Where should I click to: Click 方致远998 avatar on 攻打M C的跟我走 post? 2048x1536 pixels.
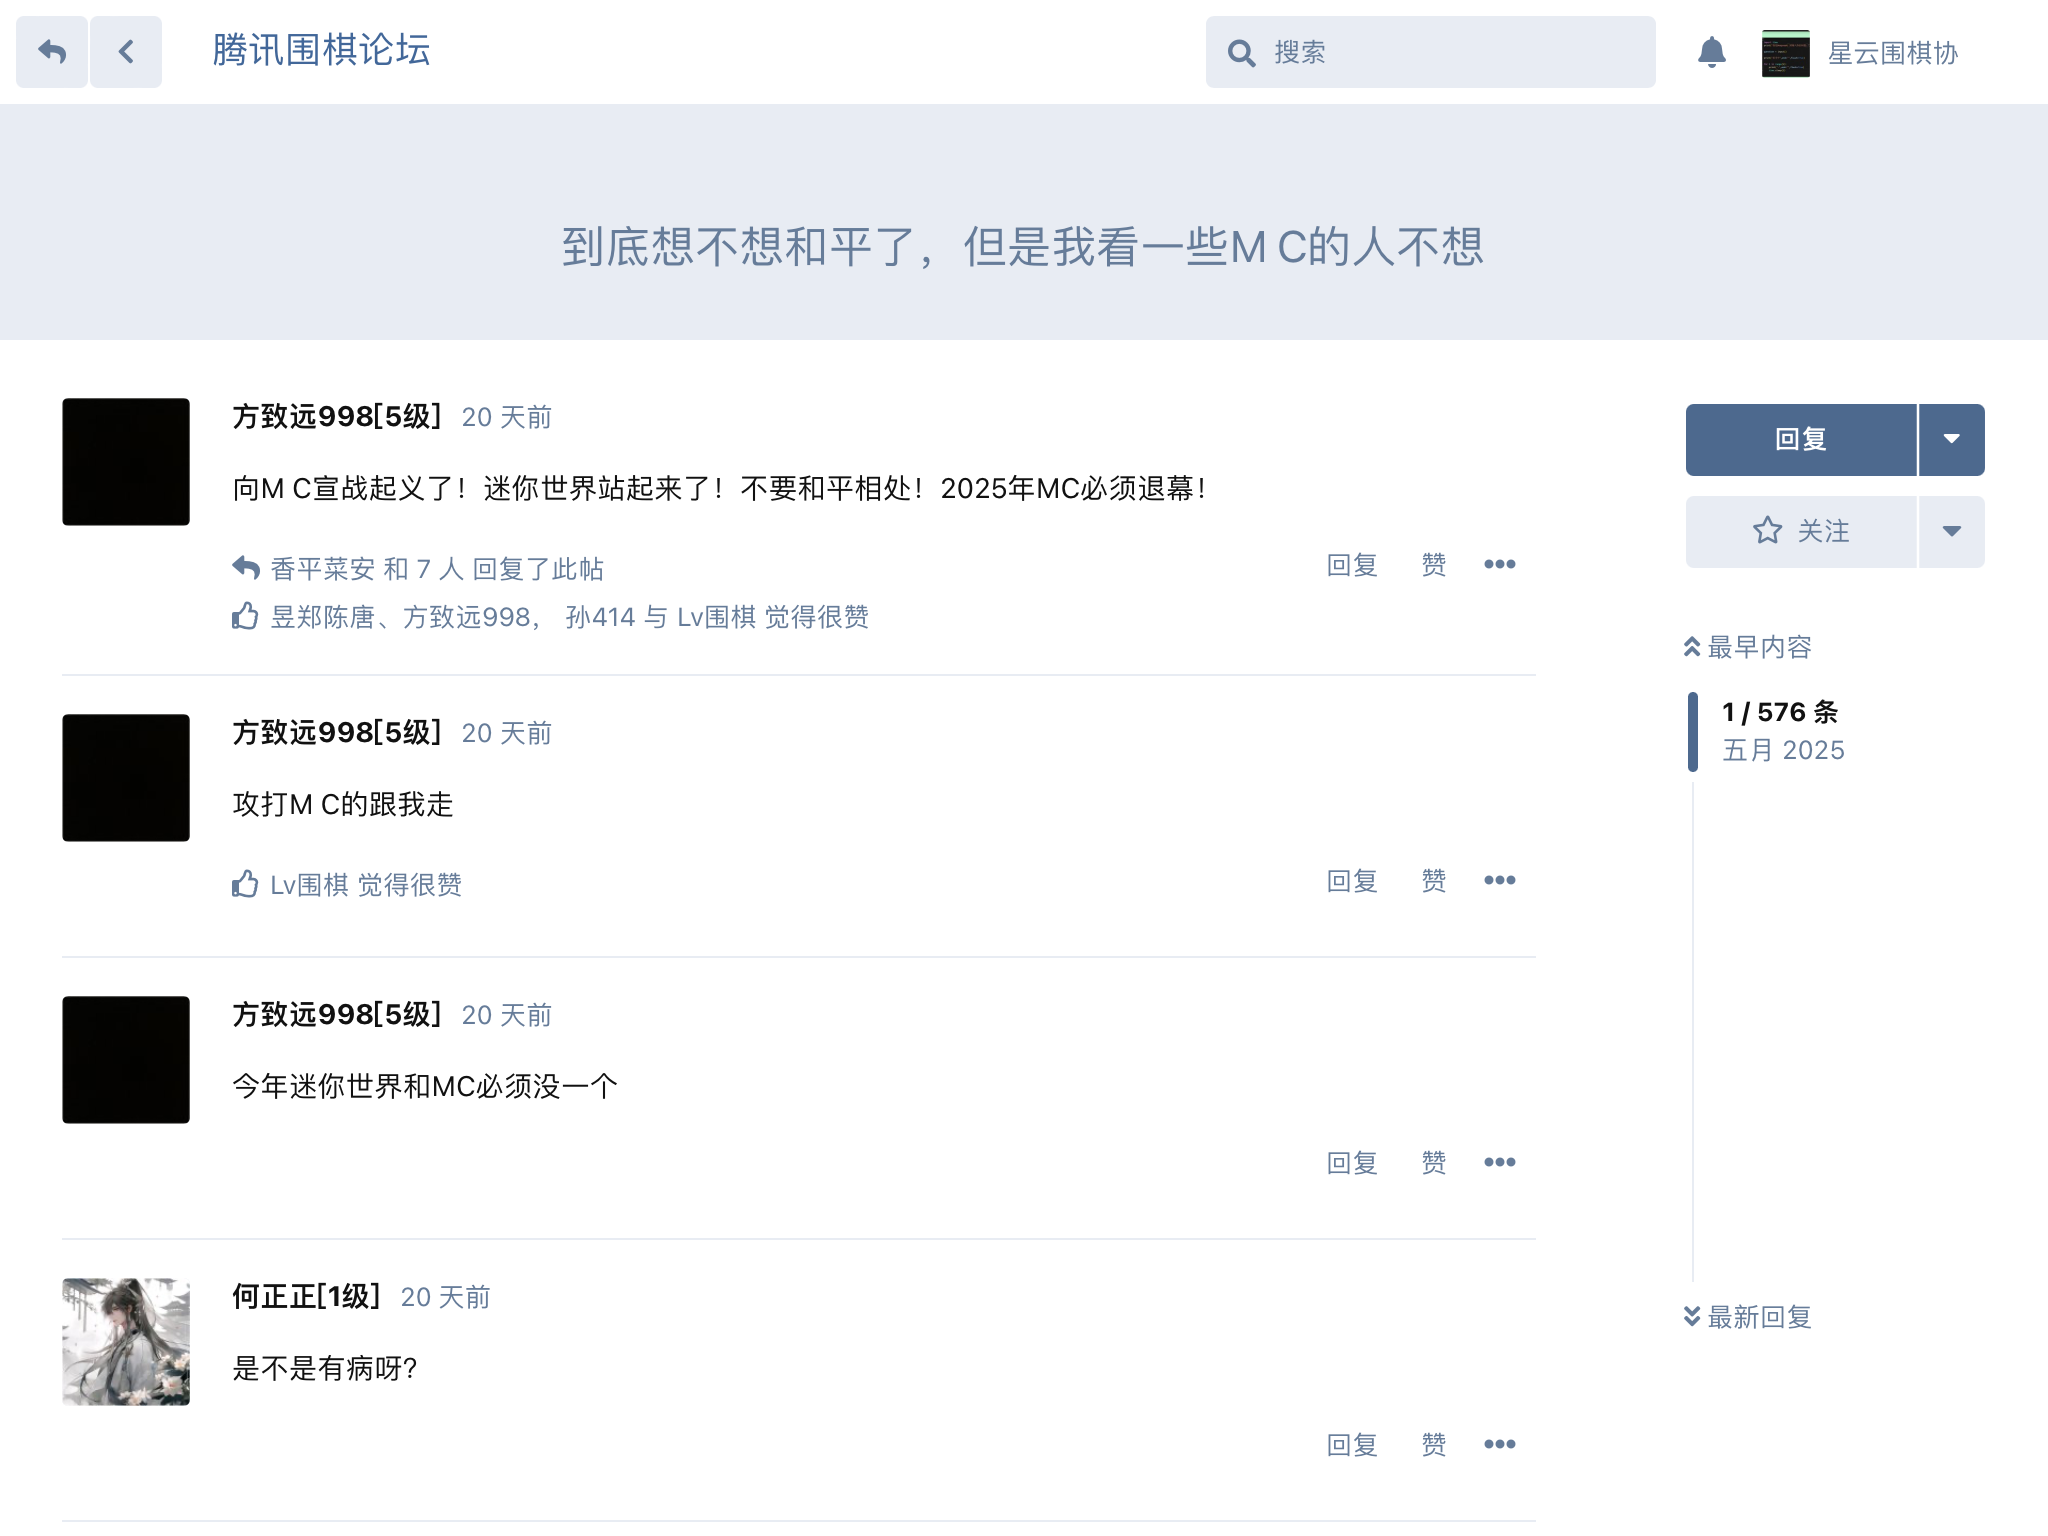click(x=126, y=778)
